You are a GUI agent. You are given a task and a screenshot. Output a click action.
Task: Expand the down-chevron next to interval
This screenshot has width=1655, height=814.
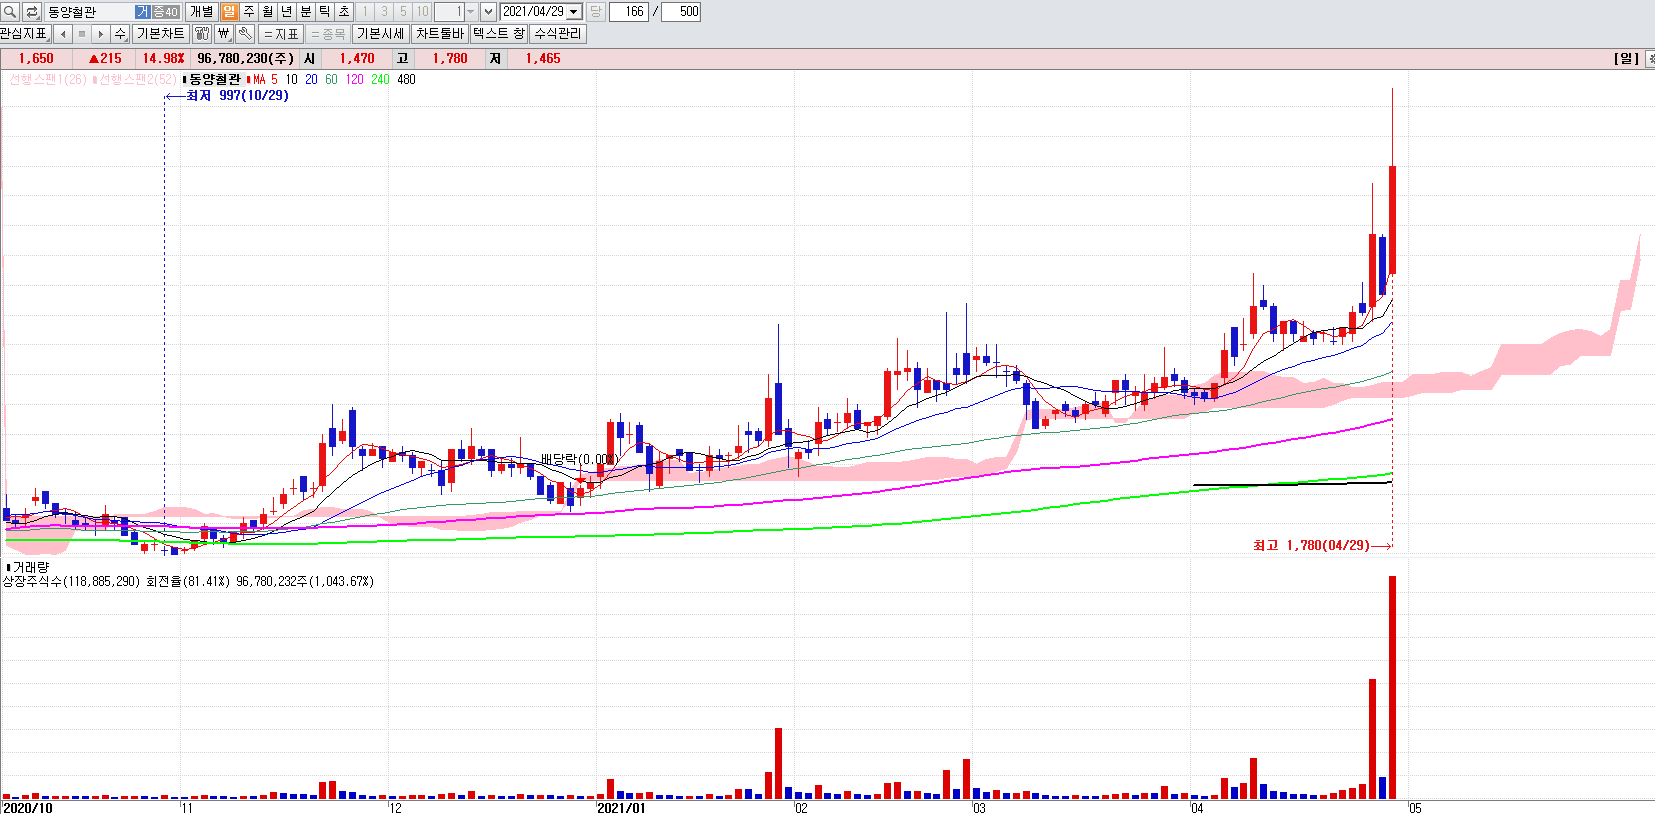tap(488, 12)
